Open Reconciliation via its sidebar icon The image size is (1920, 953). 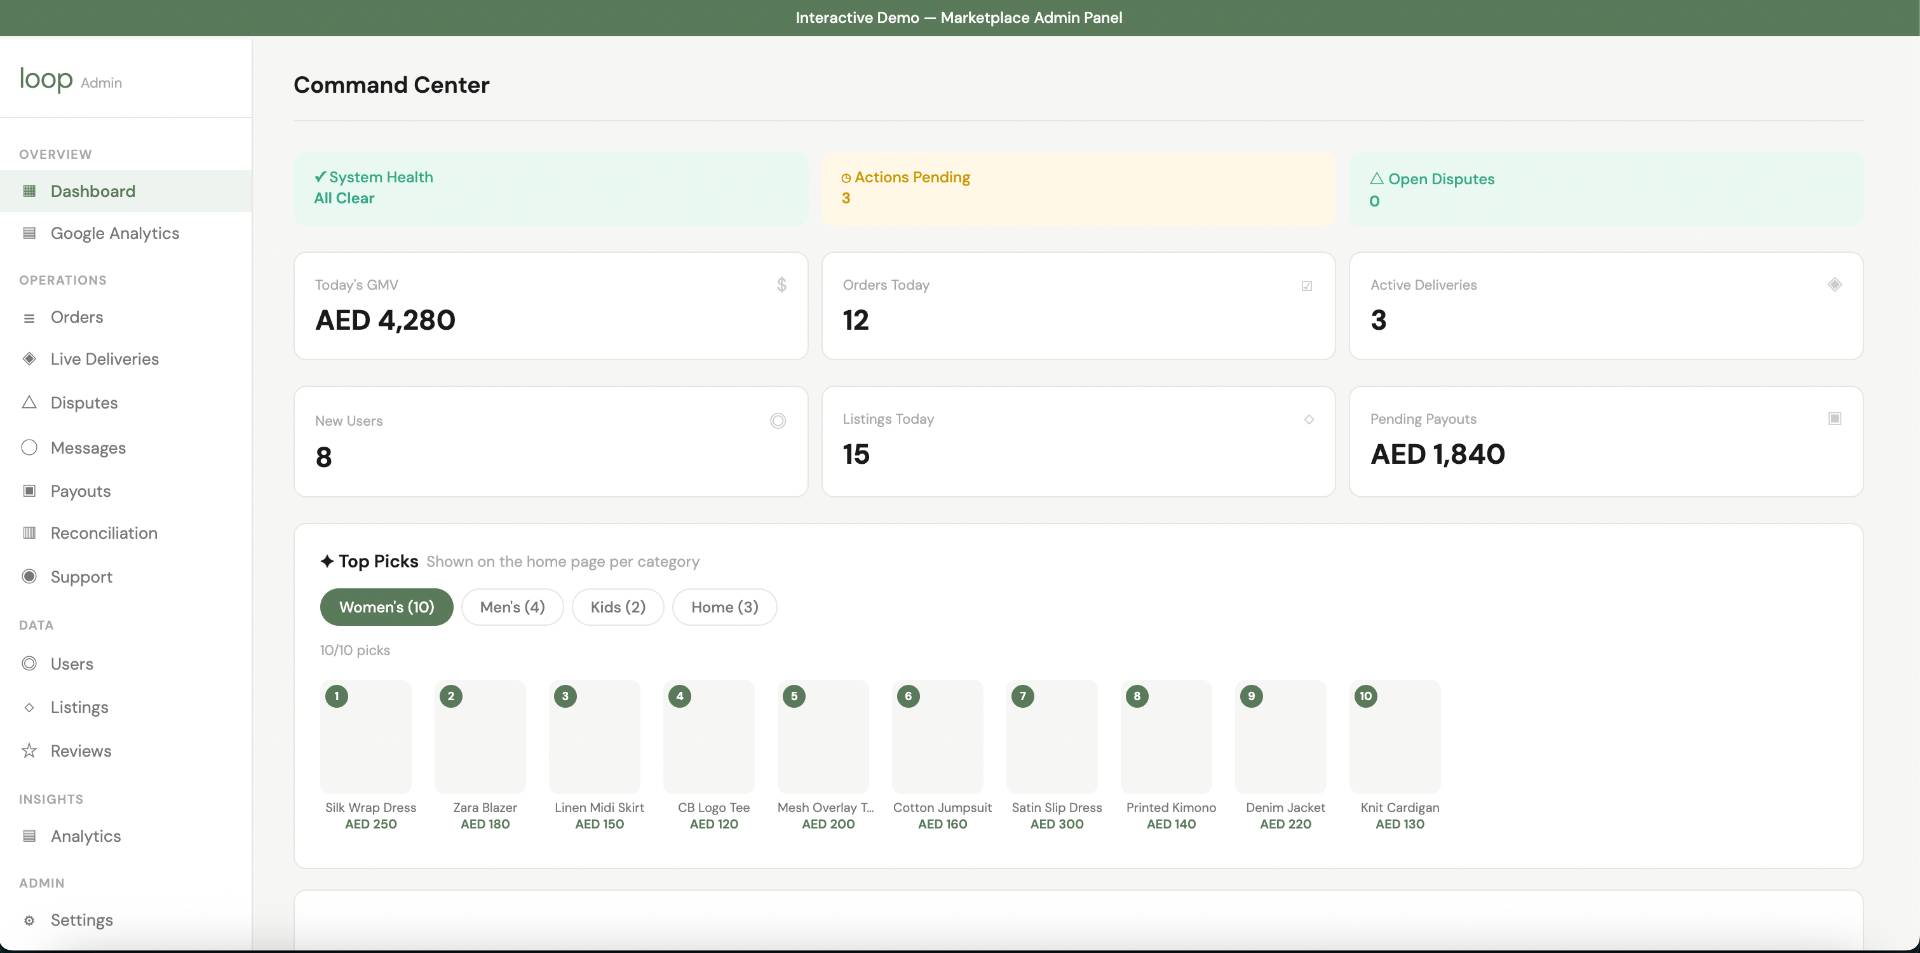pyautogui.click(x=29, y=533)
